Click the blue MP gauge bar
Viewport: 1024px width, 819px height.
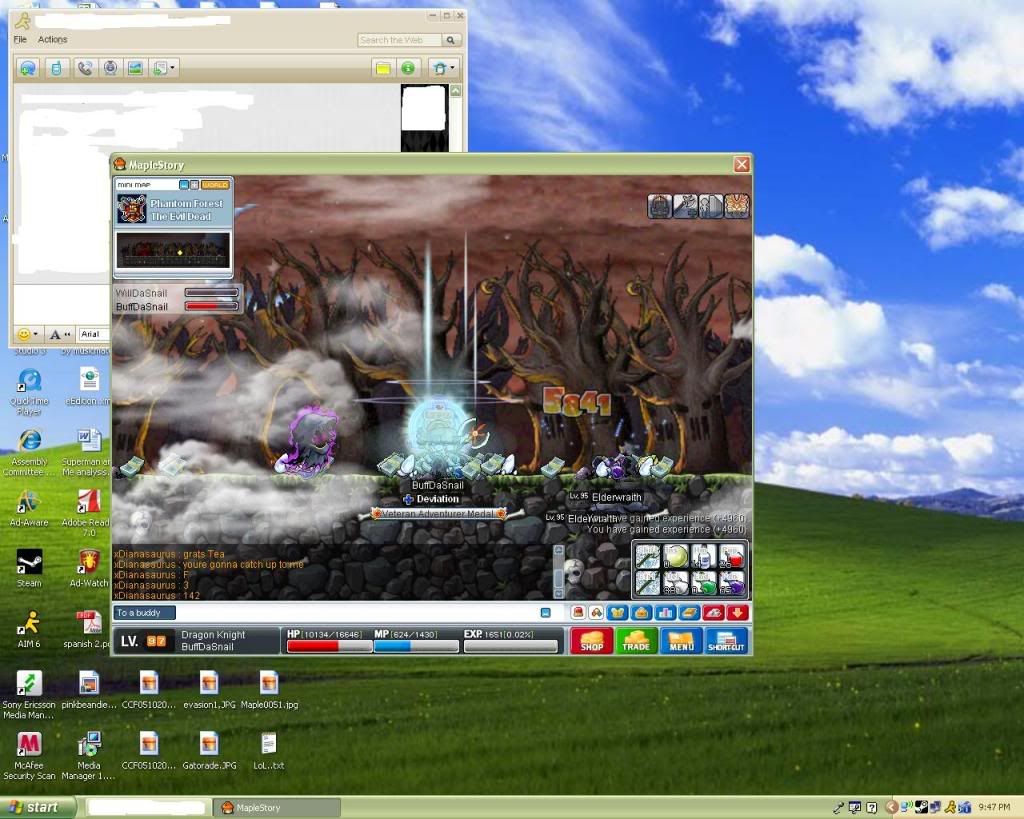[416, 646]
